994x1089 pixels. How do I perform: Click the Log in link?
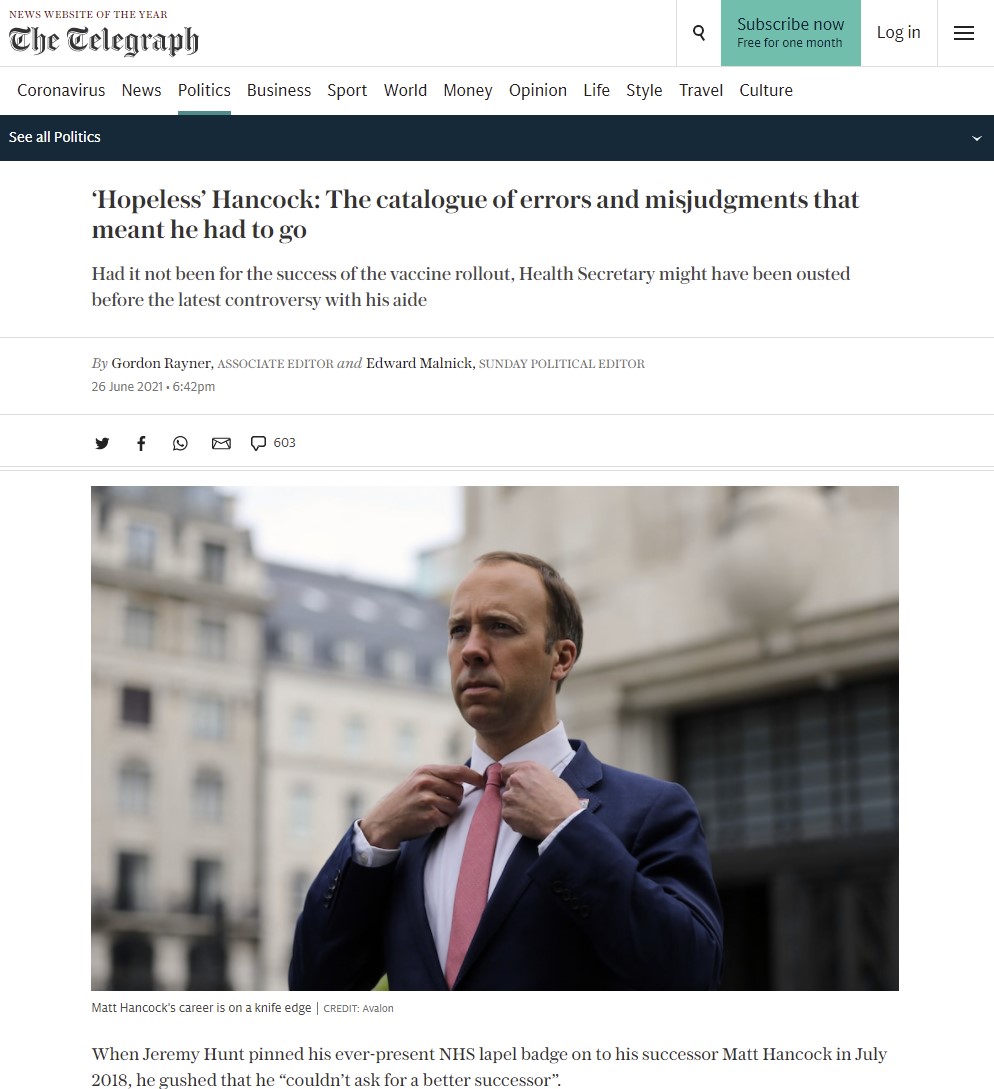898,33
